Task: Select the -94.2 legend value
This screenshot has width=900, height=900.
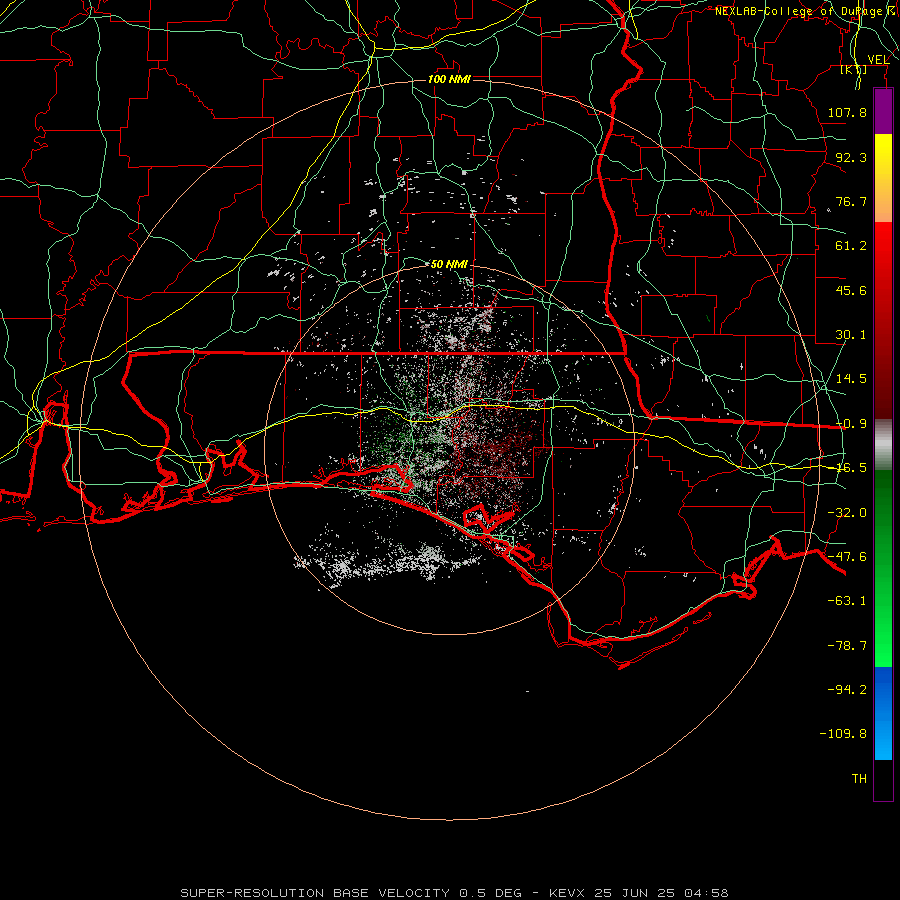Action: (847, 690)
